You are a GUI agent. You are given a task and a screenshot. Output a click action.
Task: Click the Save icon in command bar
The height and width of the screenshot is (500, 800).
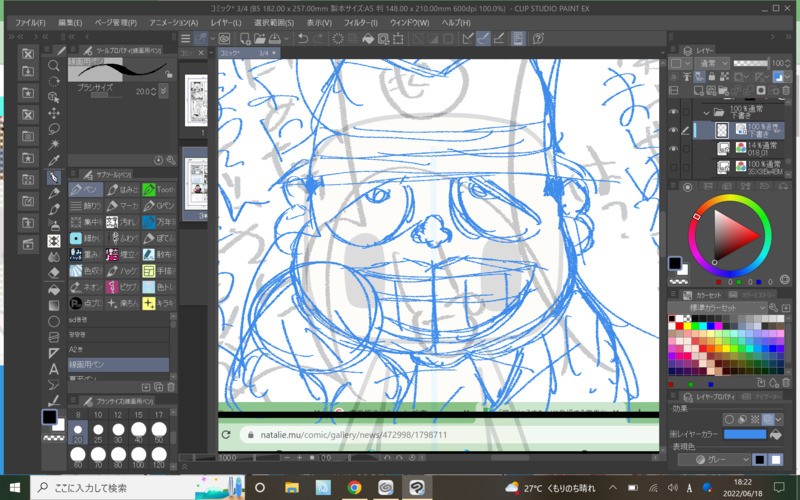point(274,39)
